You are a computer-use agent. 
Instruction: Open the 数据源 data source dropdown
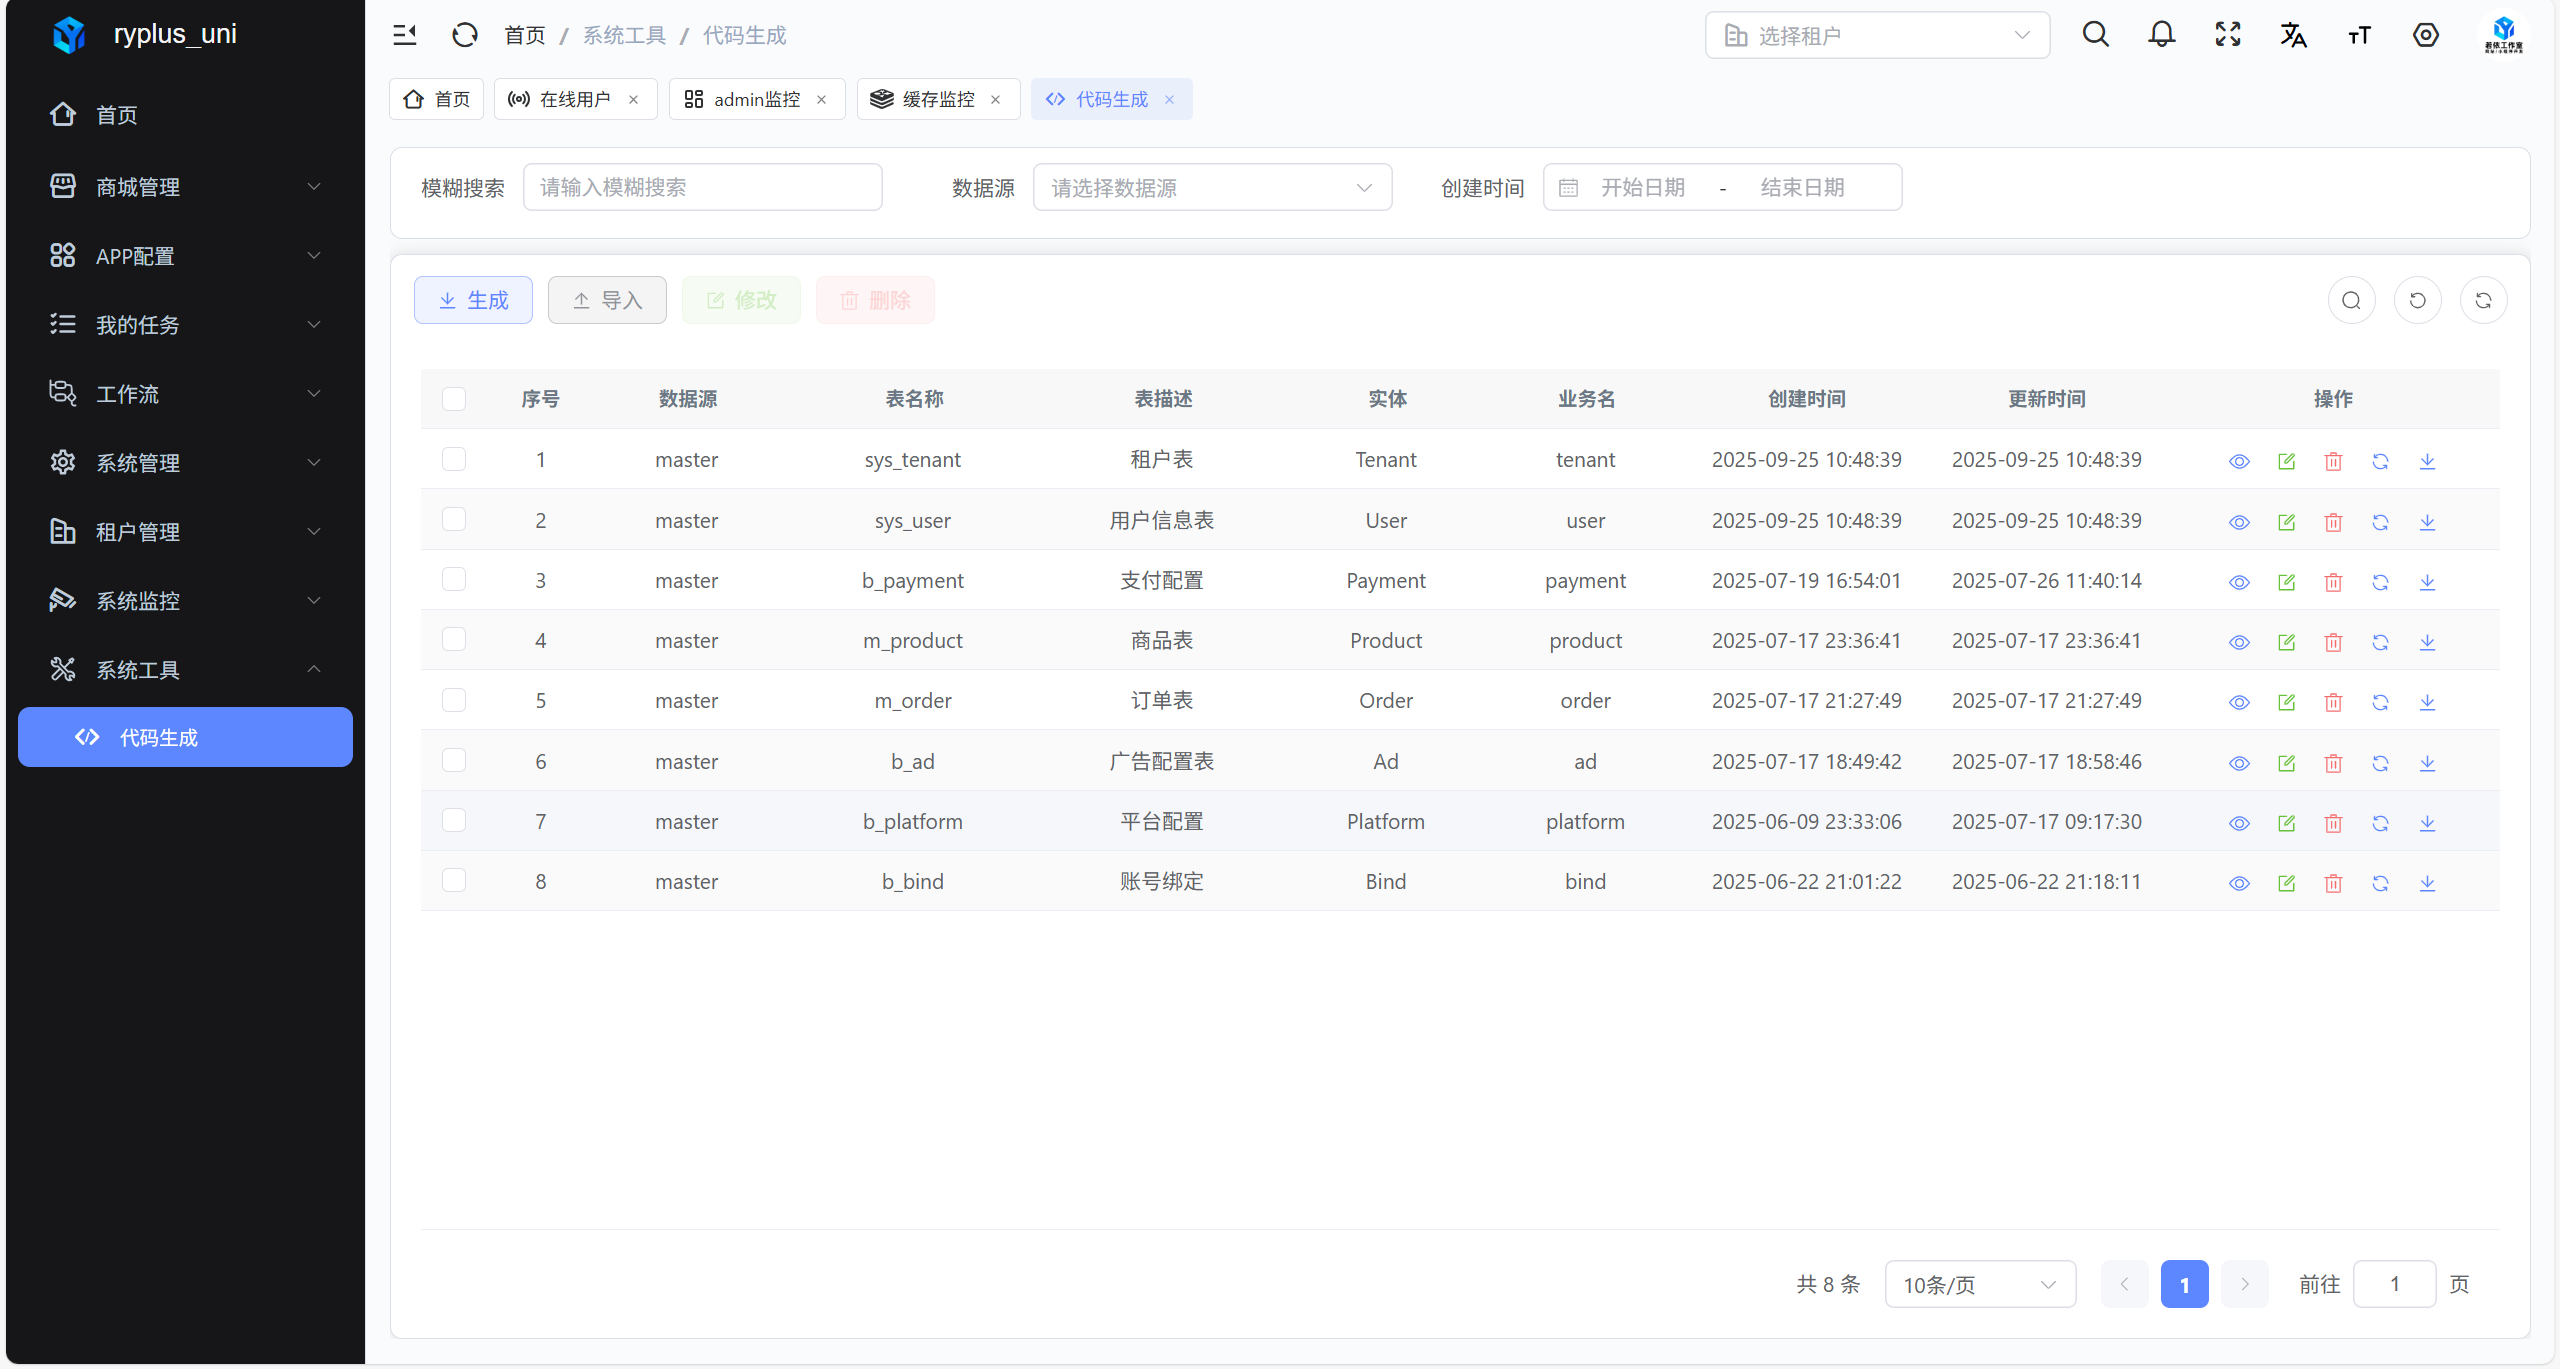pos(1212,188)
